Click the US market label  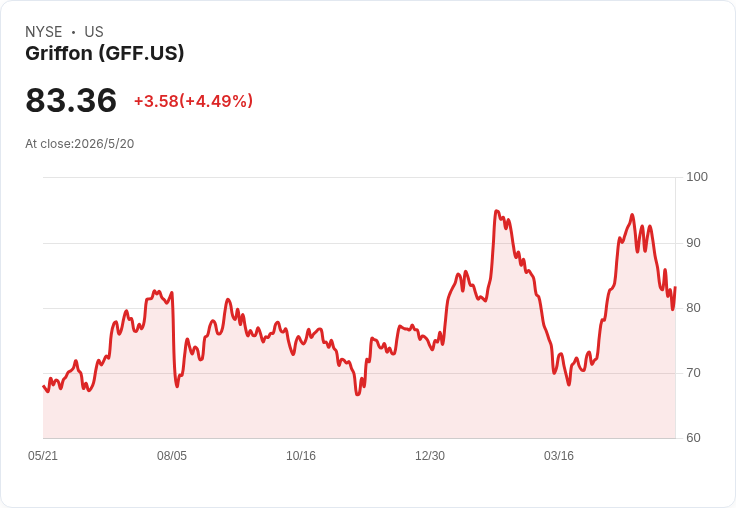[94, 32]
